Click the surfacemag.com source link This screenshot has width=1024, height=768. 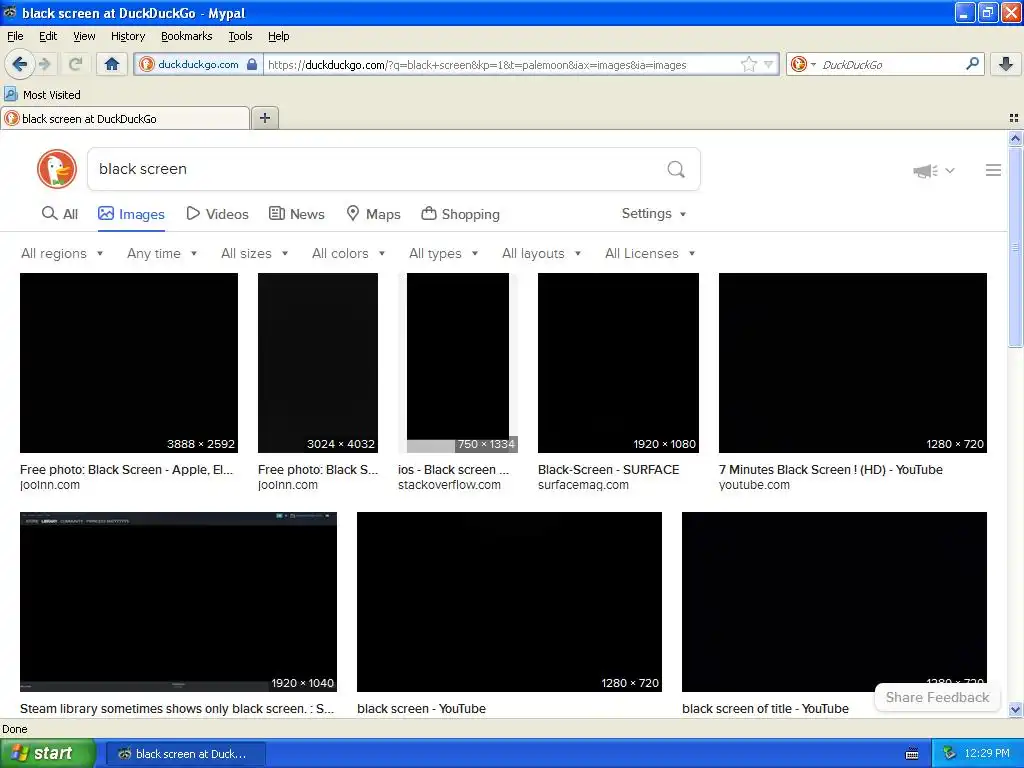[x=583, y=485]
